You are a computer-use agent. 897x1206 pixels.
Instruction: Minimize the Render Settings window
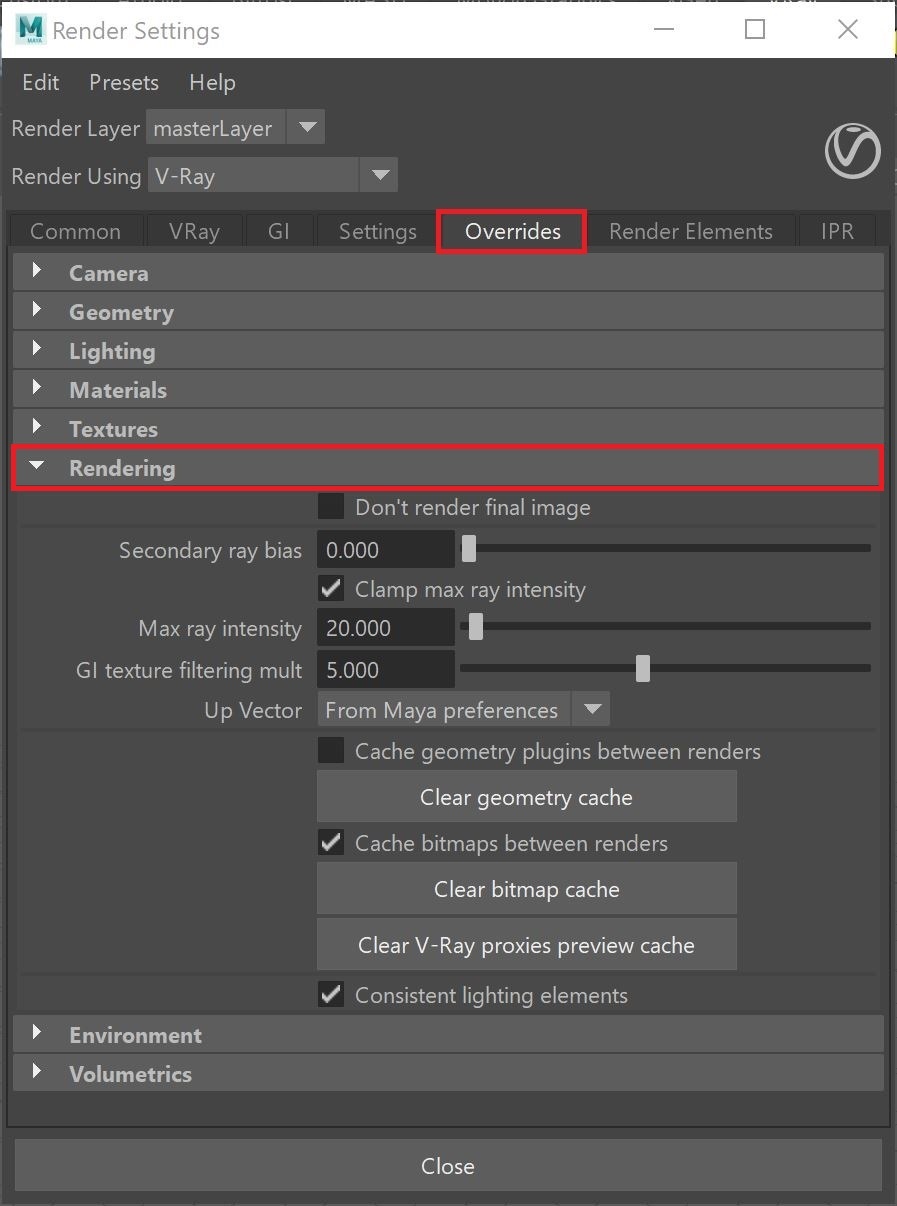tap(662, 29)
